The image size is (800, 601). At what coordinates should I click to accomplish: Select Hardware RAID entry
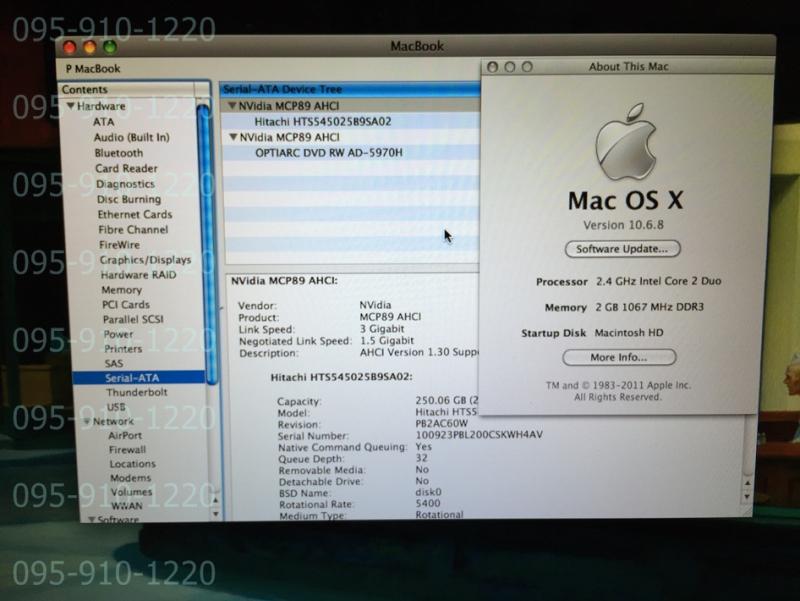point(138,275)
